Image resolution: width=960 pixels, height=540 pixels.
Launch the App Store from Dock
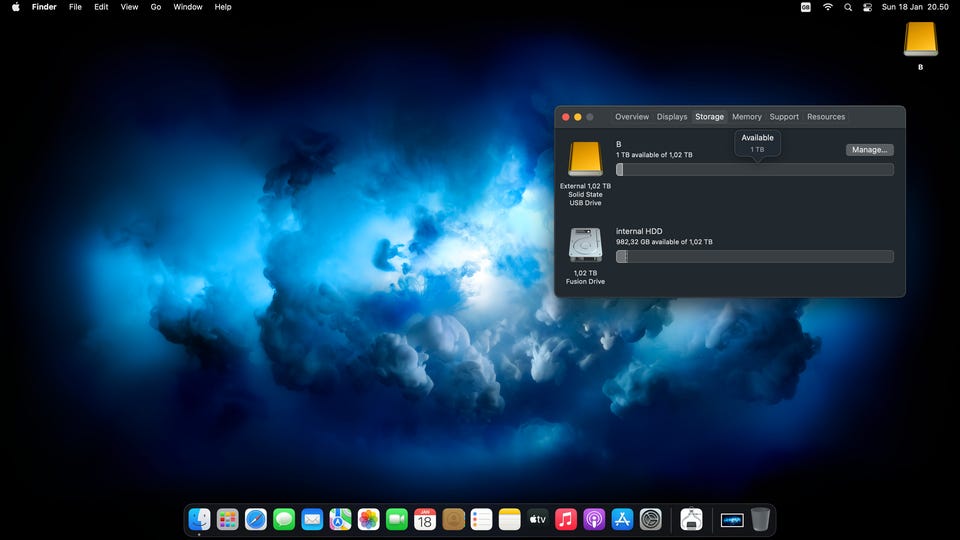tap(622, 519)
